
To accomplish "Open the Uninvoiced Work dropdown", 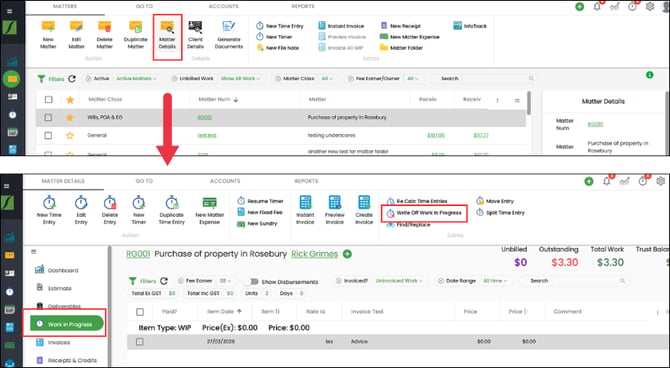I will [399, 281].
